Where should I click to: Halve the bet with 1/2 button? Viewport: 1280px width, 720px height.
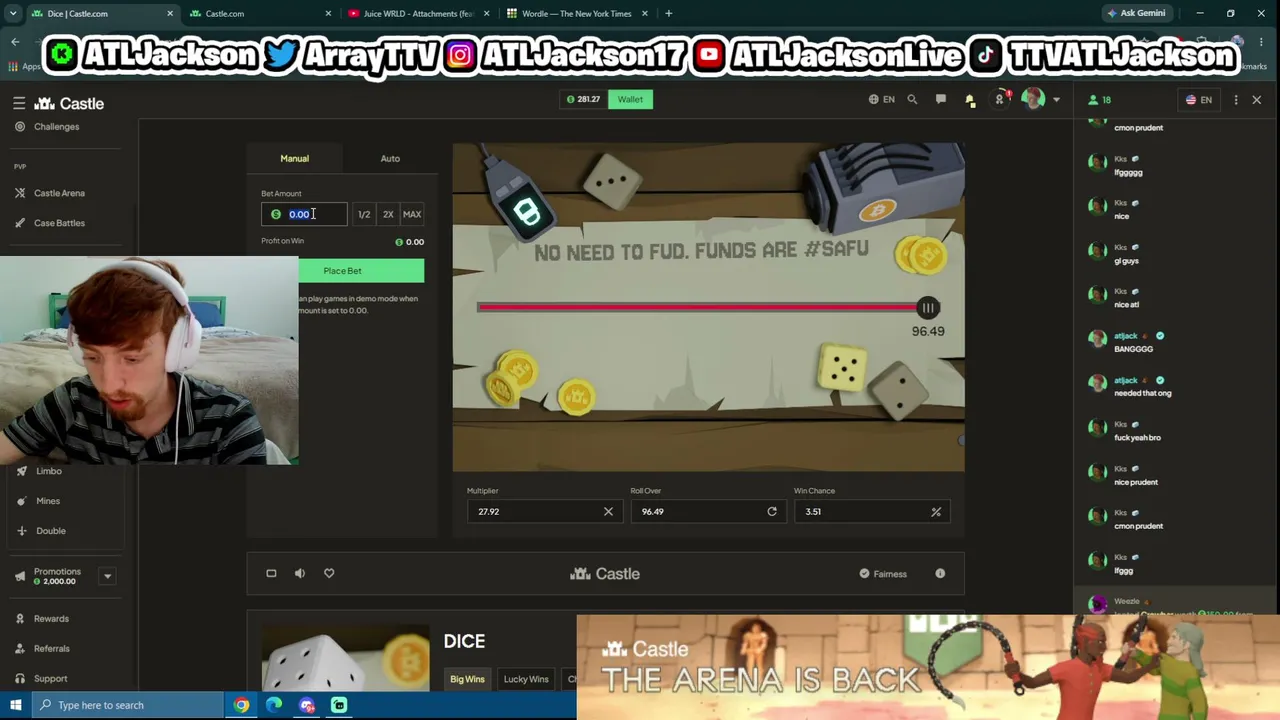click(364, 214)
